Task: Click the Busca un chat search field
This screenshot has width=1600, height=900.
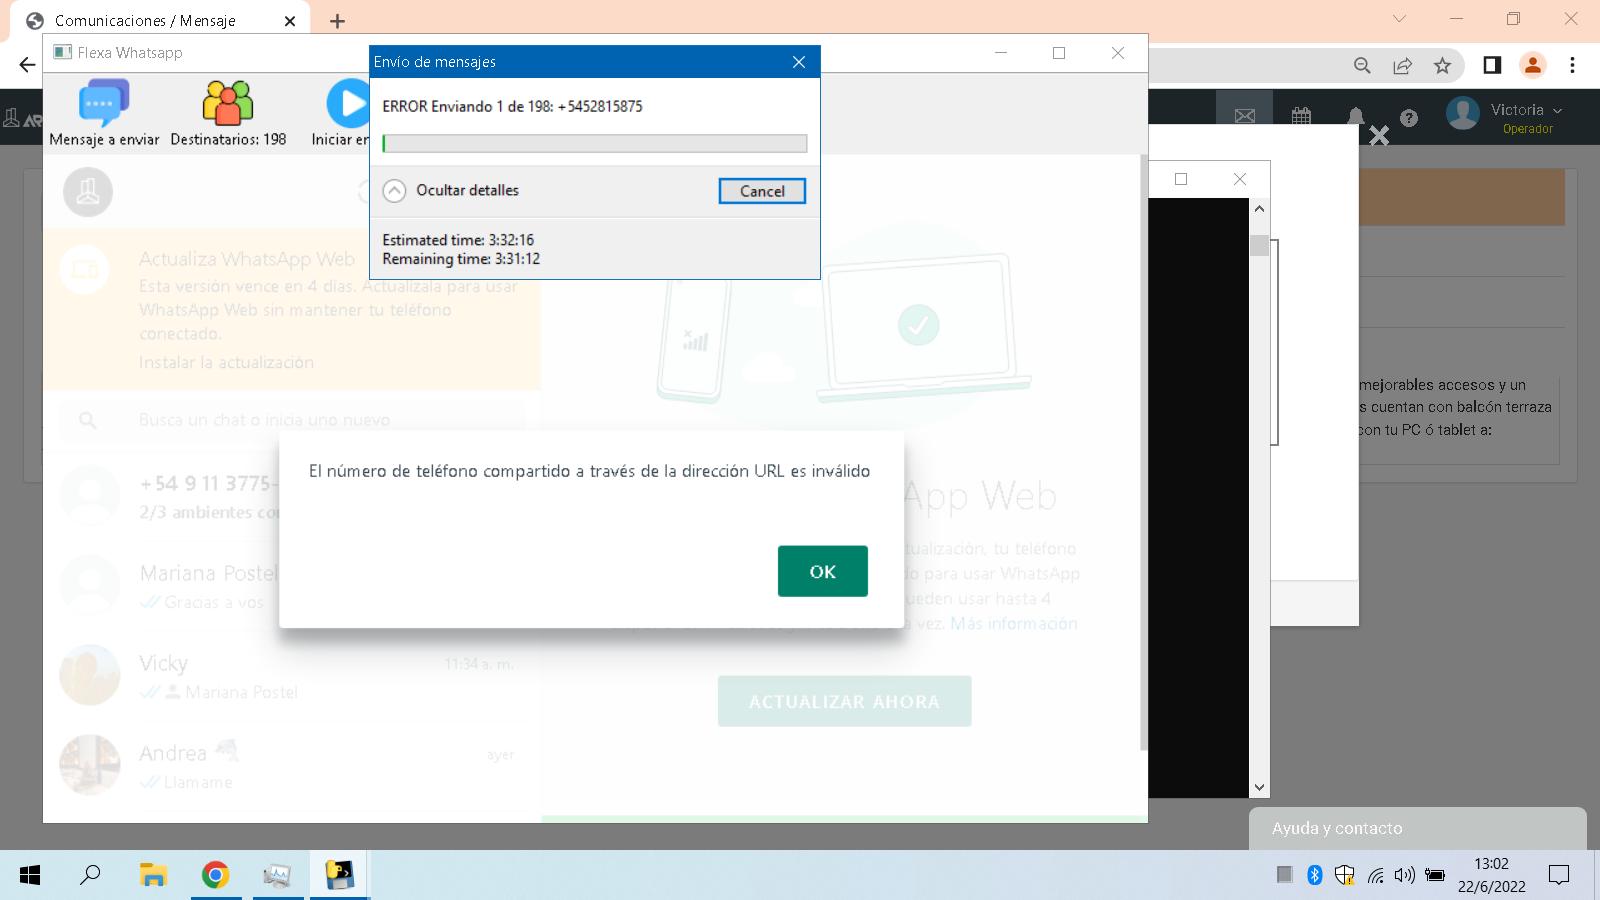Action: pos(292,420)
